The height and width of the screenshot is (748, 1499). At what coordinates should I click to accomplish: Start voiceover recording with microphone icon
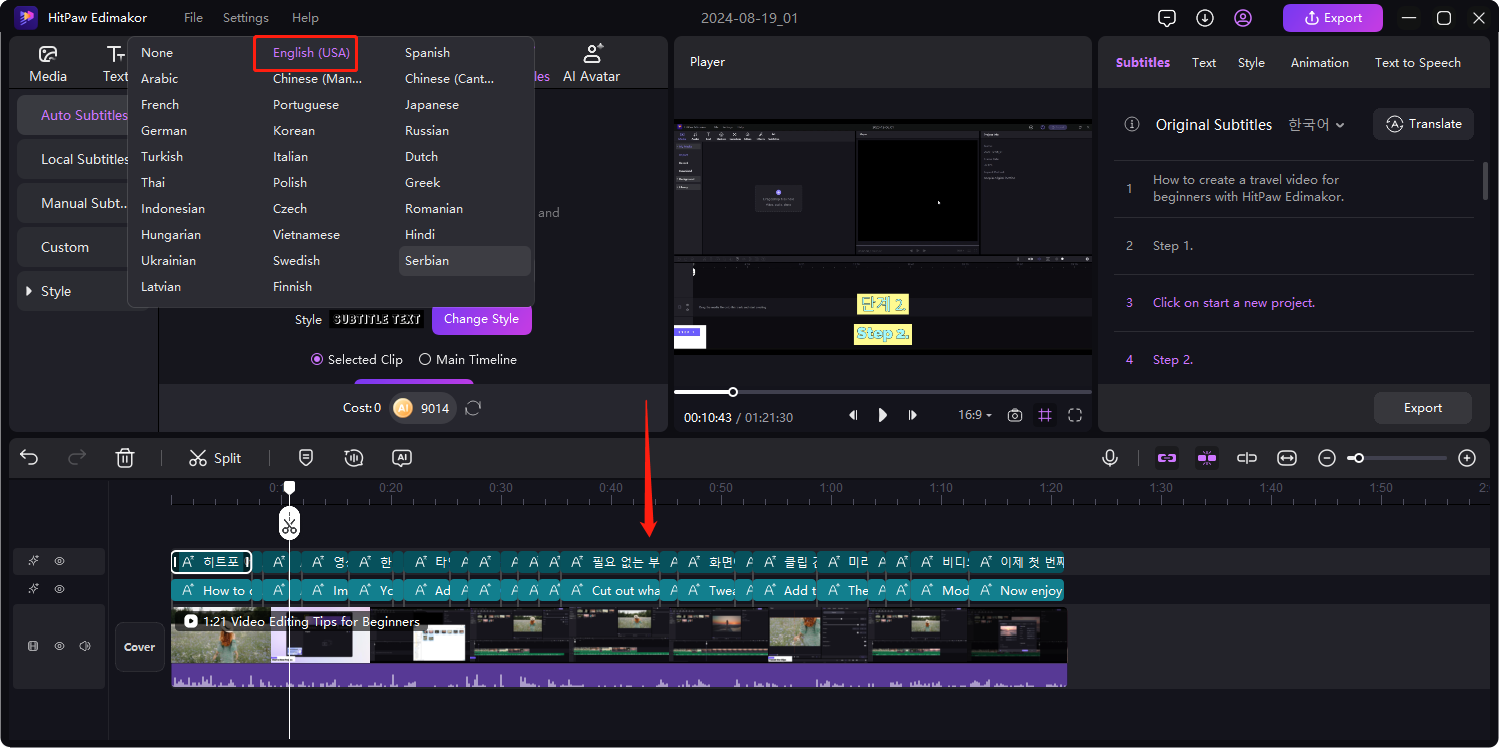click(x=1110, y=458)
